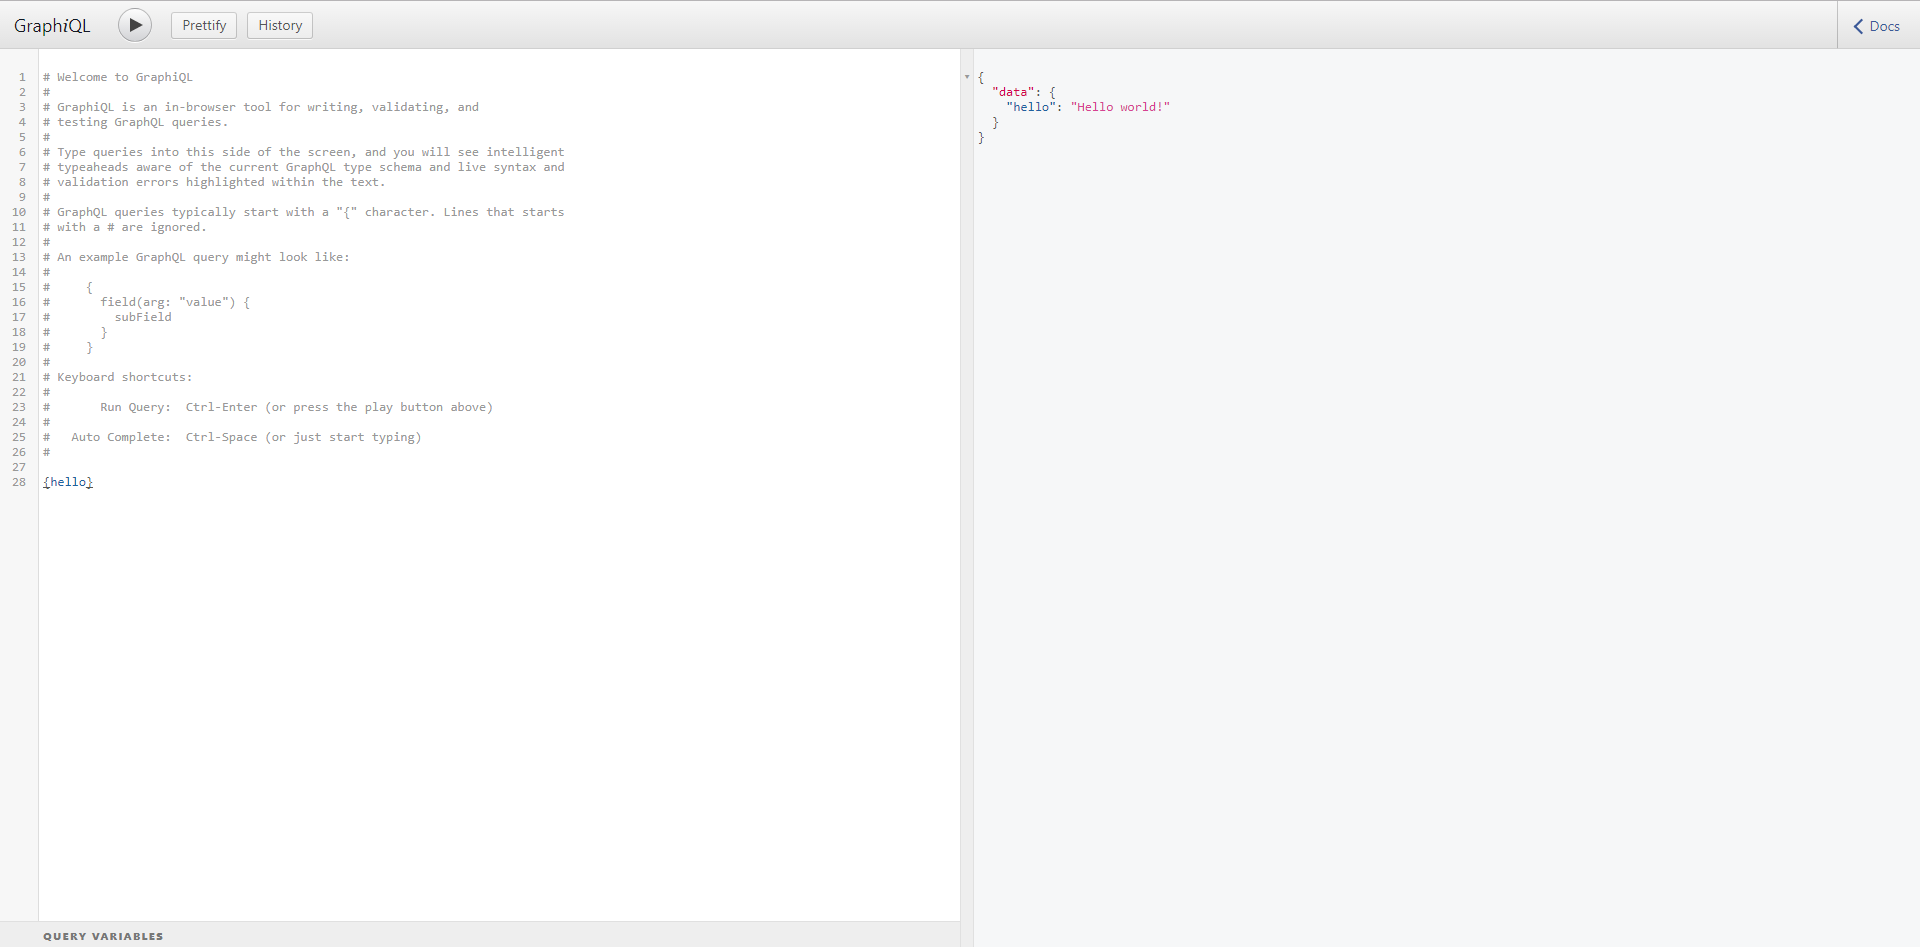Click the '# with a # are ignored.' line
1920x947 pixels.
coord(125,227)
